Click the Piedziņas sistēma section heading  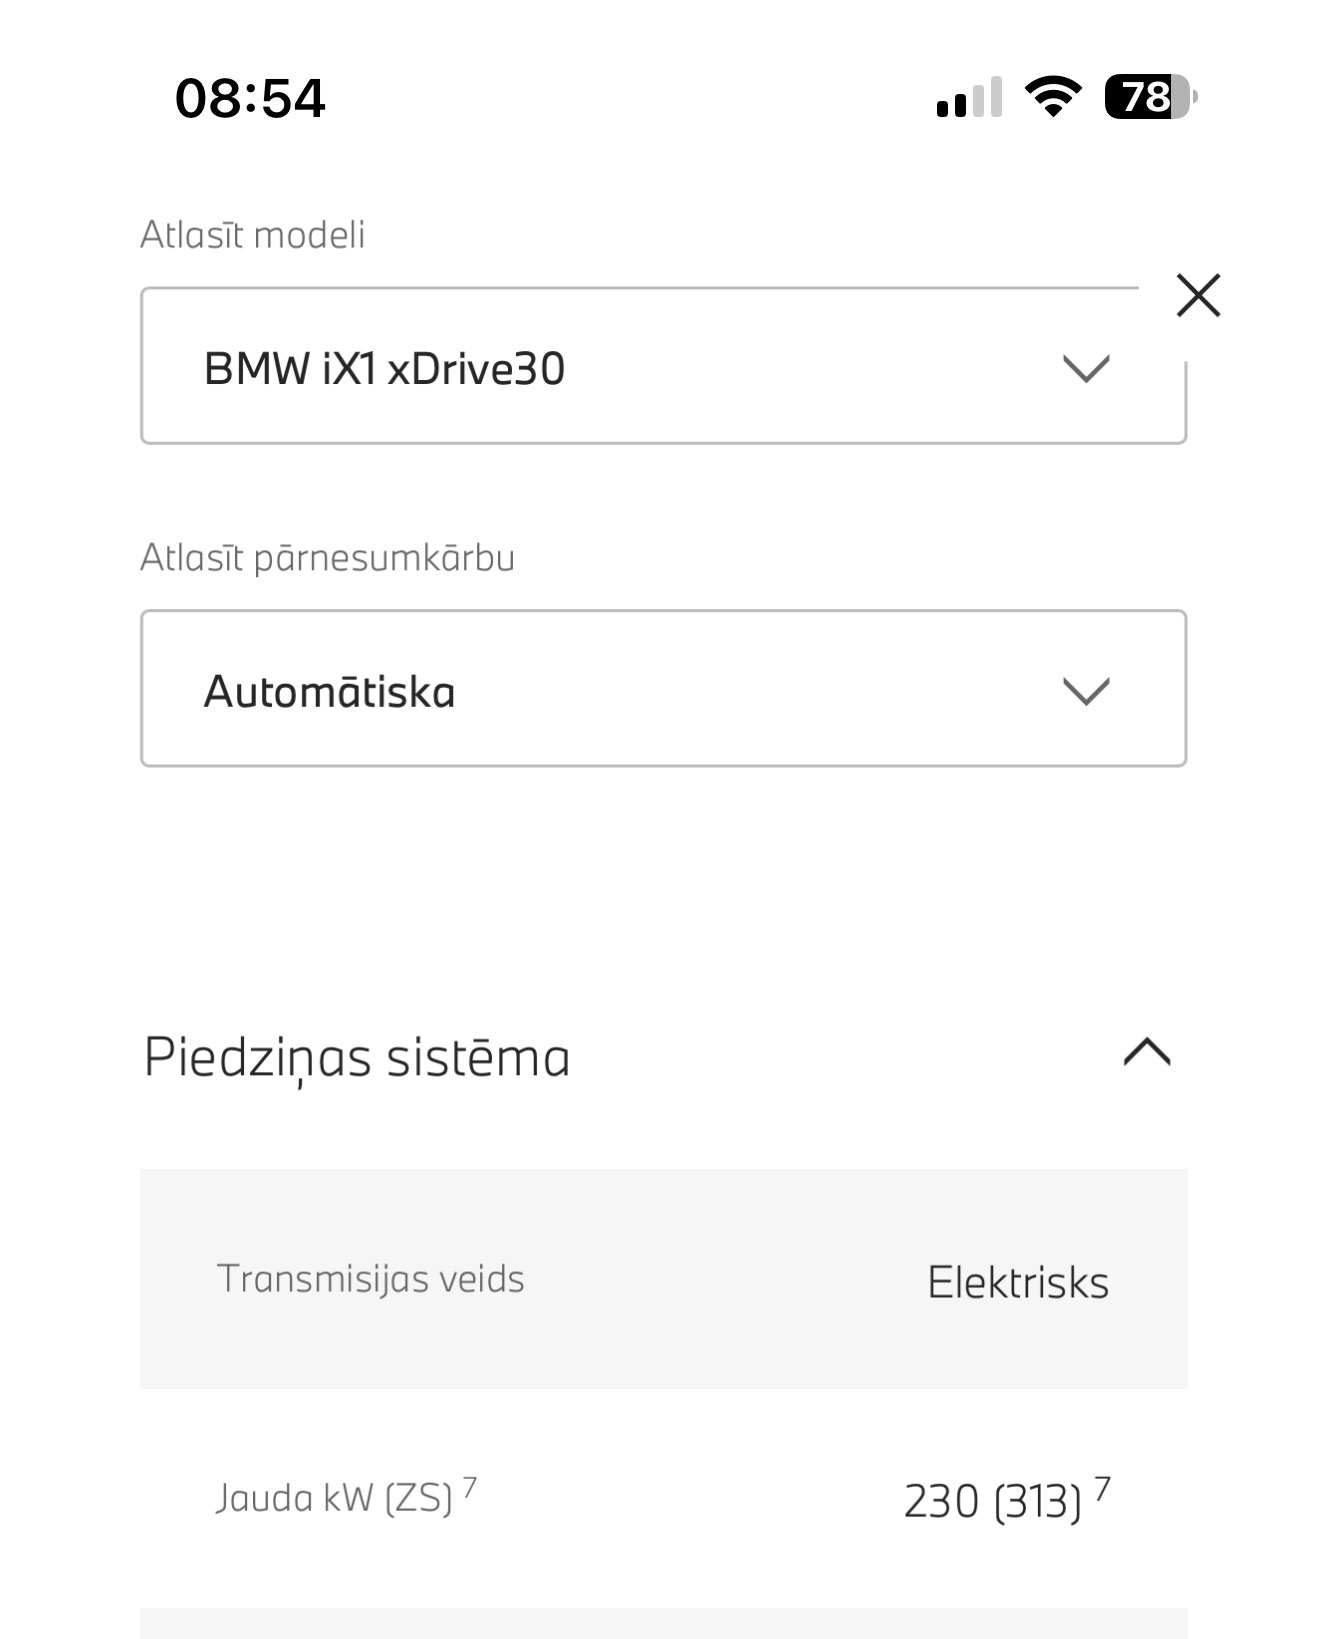(357, 1057)
